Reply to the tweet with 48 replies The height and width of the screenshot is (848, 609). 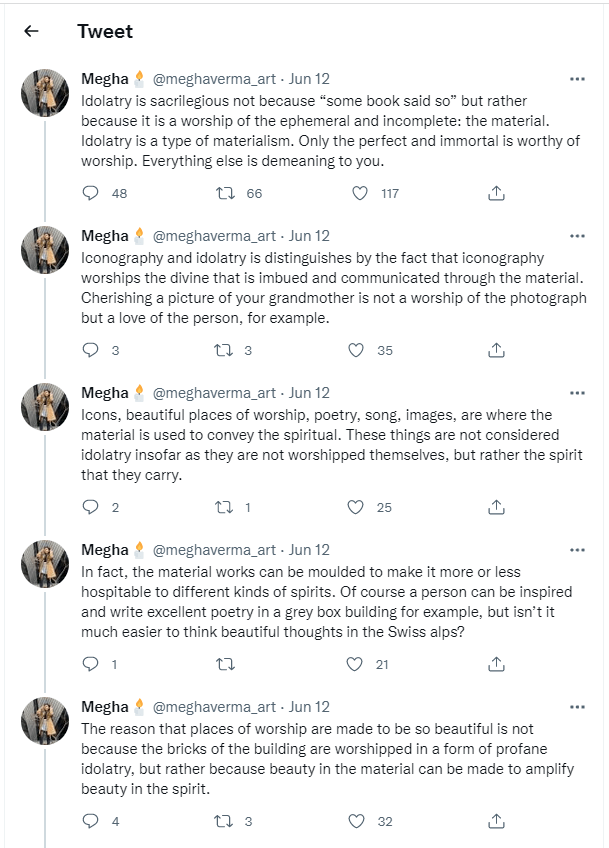click(91, 193)
